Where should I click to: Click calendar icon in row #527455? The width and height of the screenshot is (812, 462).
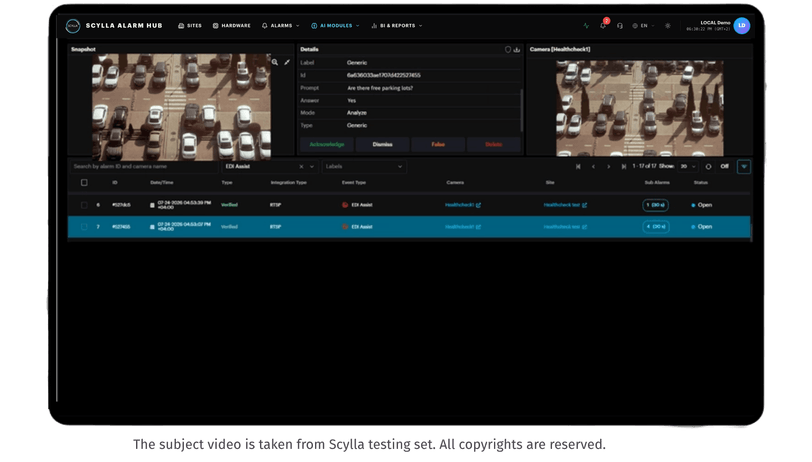152,227
